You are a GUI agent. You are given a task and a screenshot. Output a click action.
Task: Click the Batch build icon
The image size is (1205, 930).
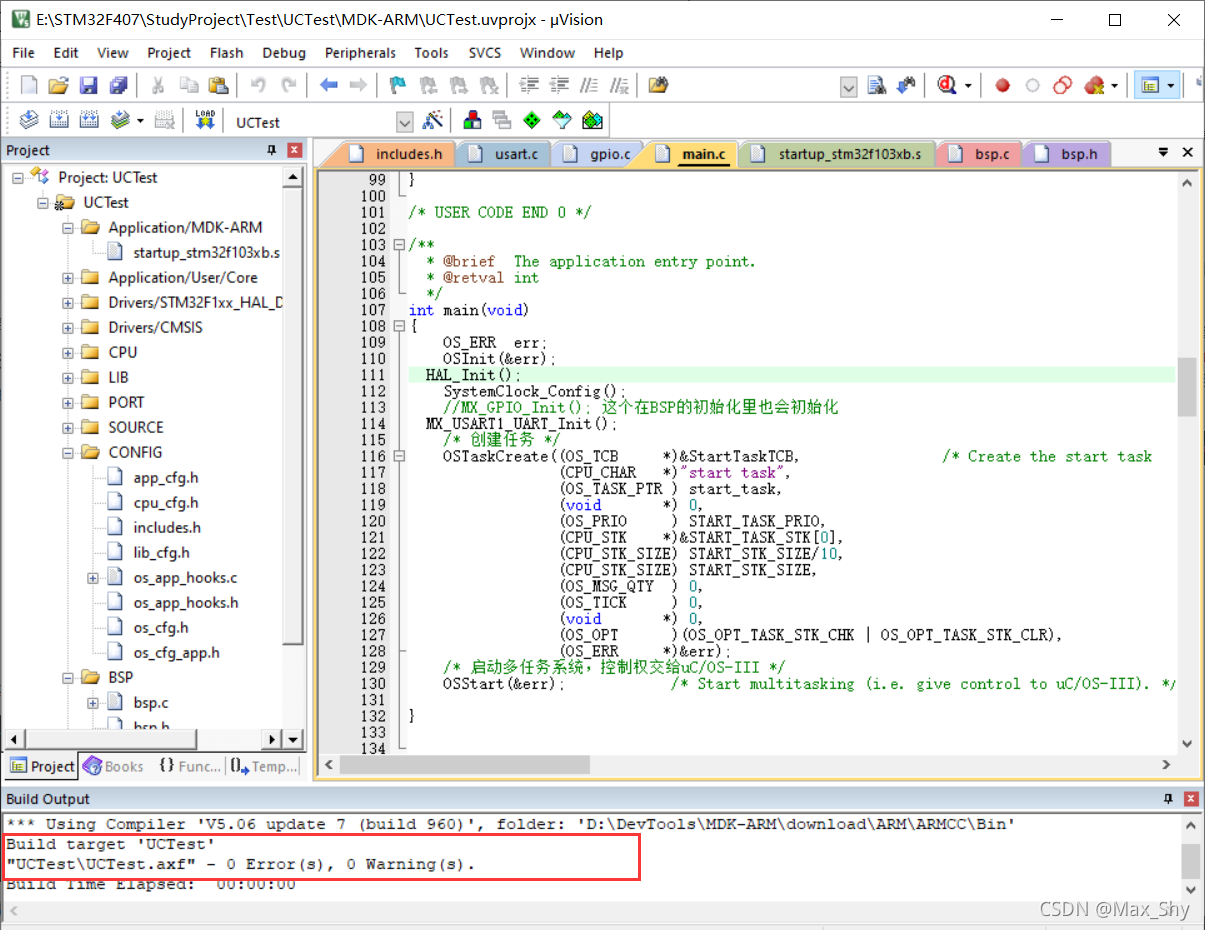(x=120, y=121)
